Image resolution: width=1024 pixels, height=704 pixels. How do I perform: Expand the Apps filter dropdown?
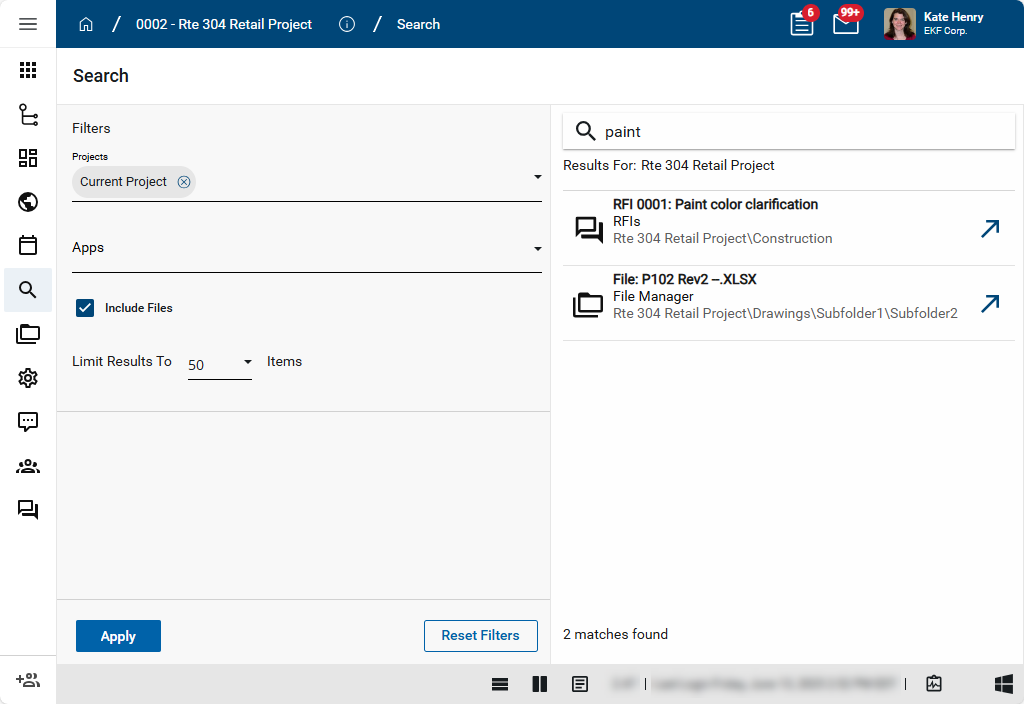[x=537, y=248]
